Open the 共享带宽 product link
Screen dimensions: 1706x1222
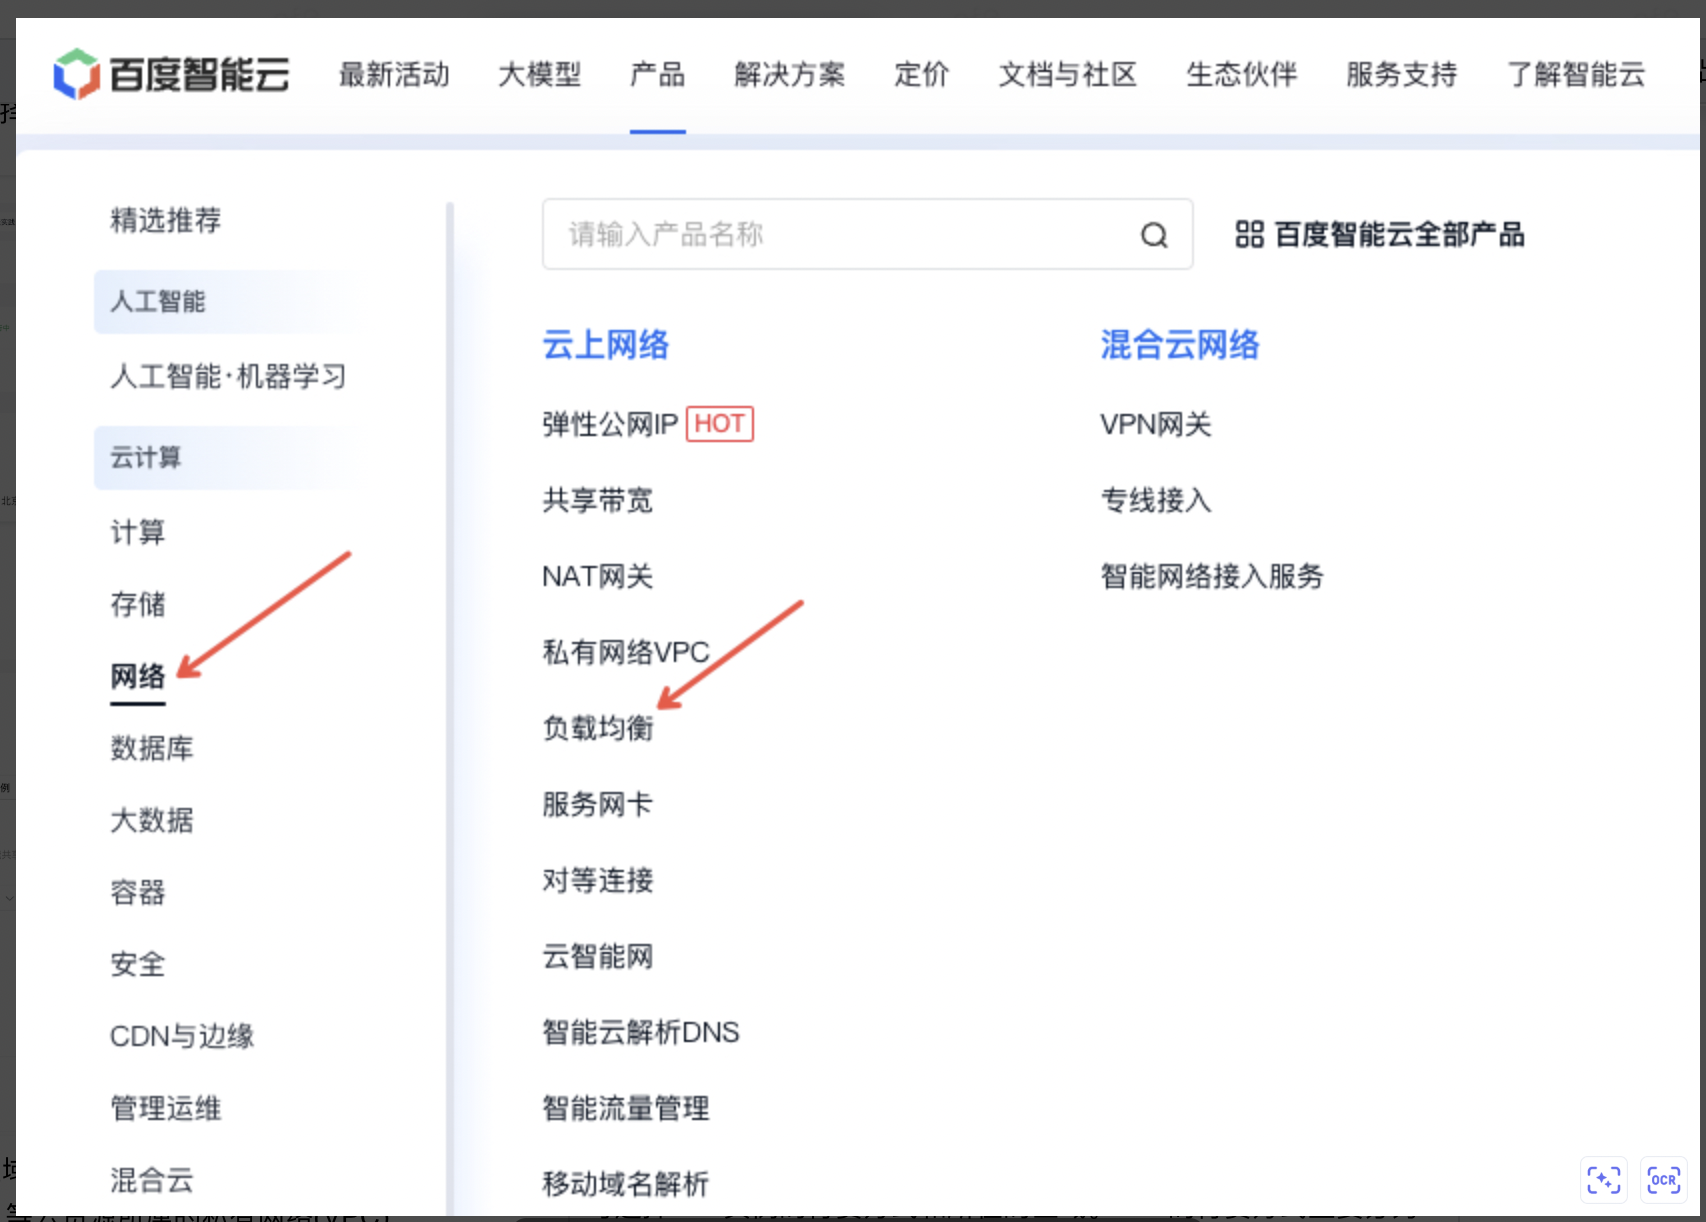(598, 500)
